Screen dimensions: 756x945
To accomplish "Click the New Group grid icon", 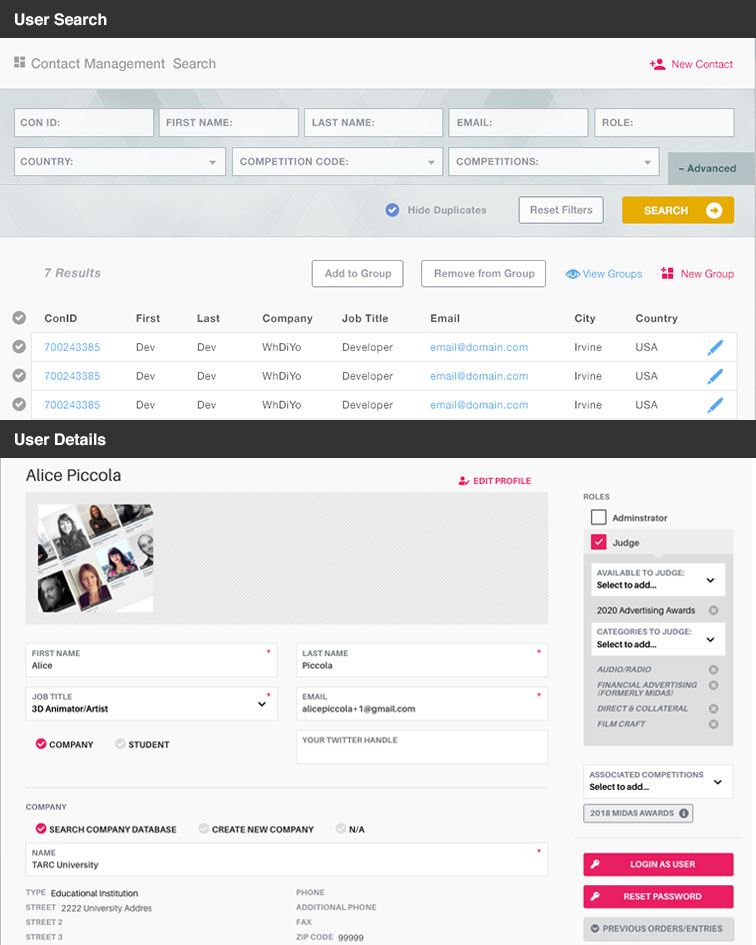I will pos(667,274).
